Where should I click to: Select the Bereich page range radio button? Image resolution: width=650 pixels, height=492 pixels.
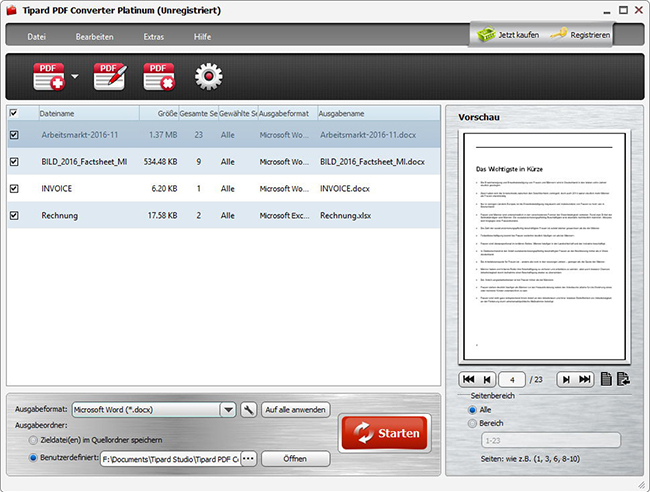tap(472, 423)
